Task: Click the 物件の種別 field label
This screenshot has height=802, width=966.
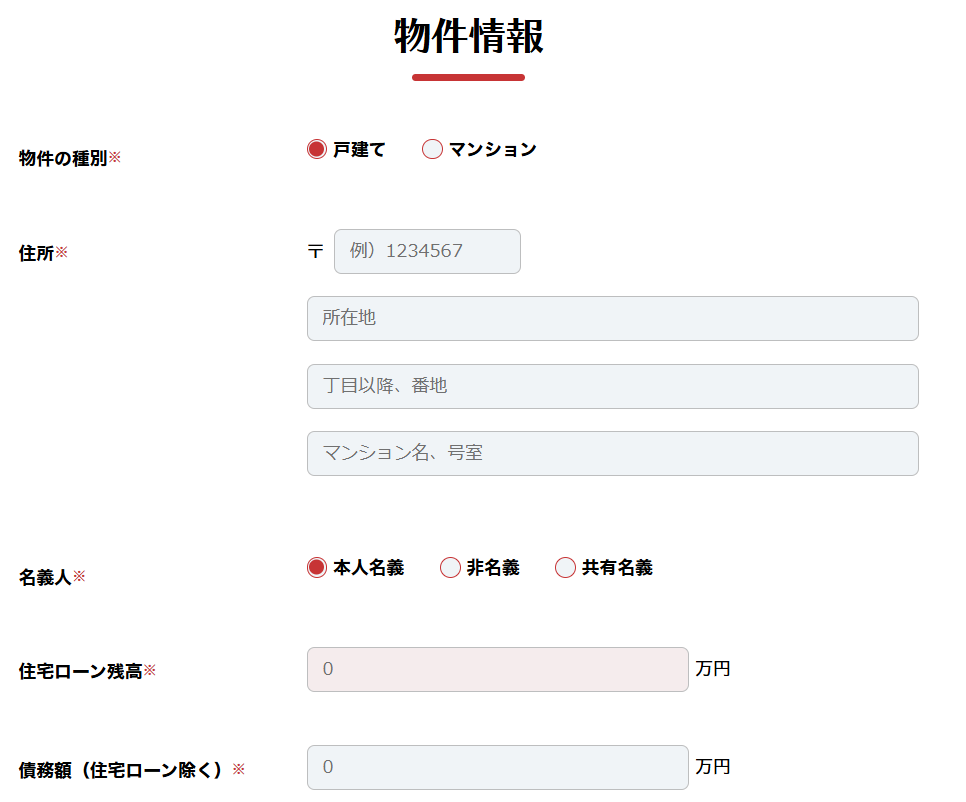Action: pos(63,158)
